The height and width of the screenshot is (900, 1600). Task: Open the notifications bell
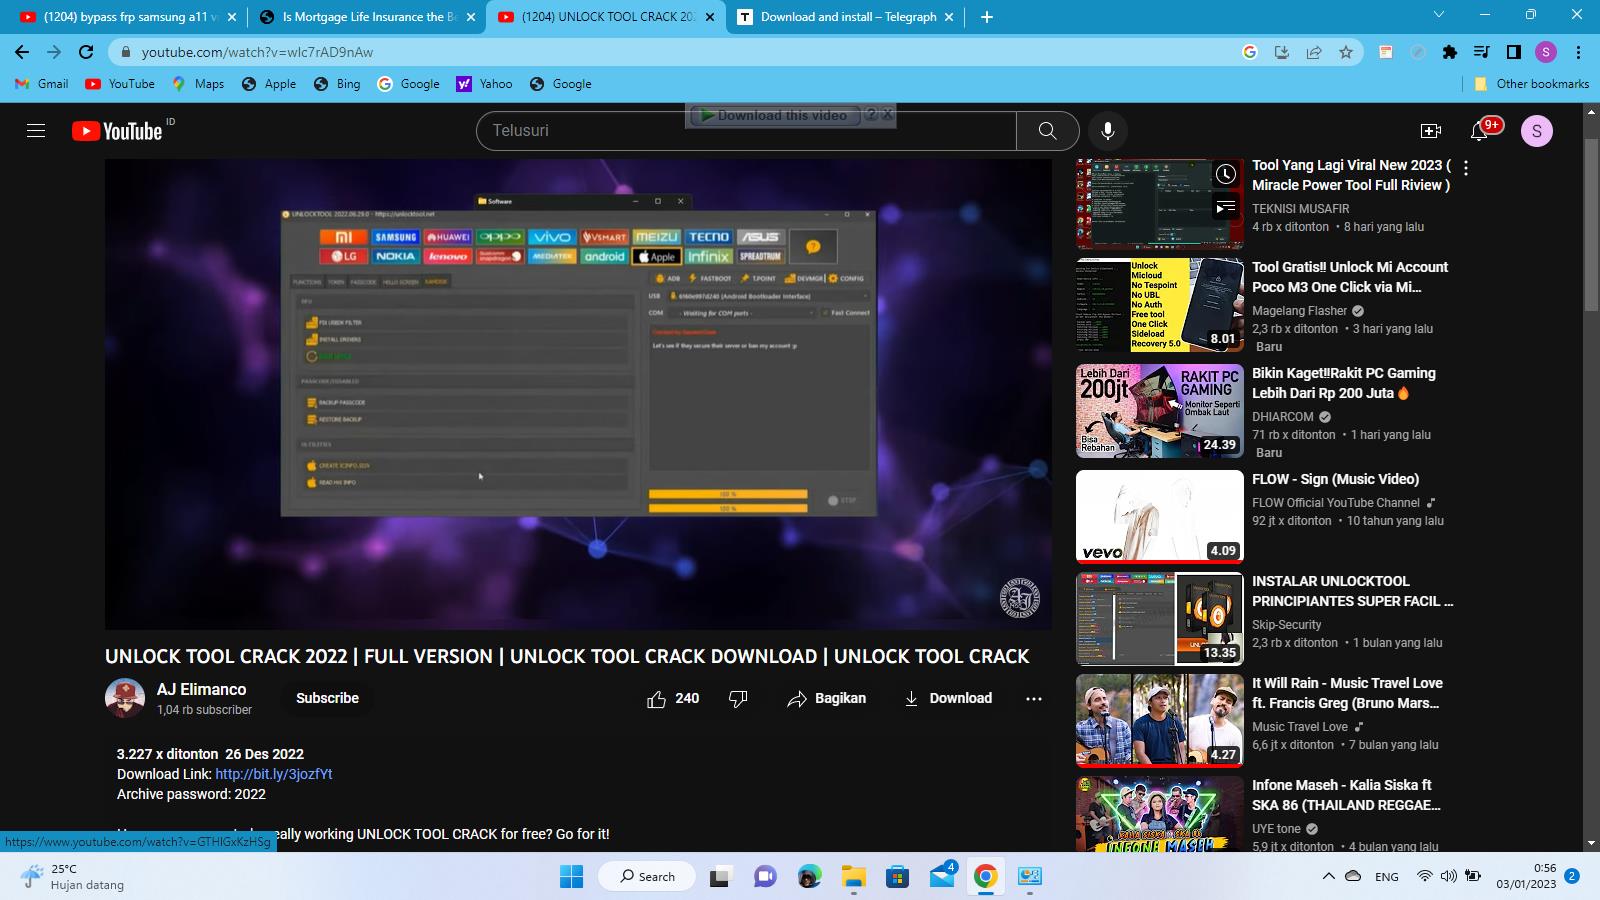1480,131
